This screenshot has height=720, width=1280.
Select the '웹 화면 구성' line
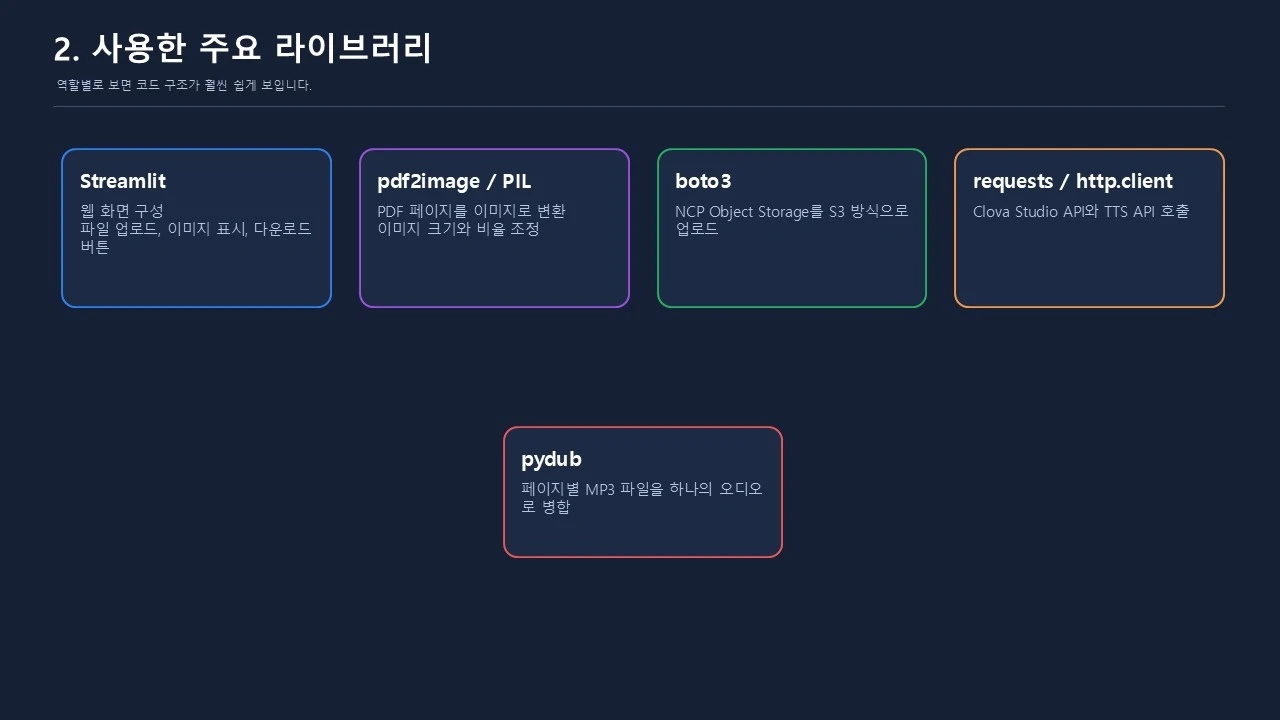pos(121,211)
